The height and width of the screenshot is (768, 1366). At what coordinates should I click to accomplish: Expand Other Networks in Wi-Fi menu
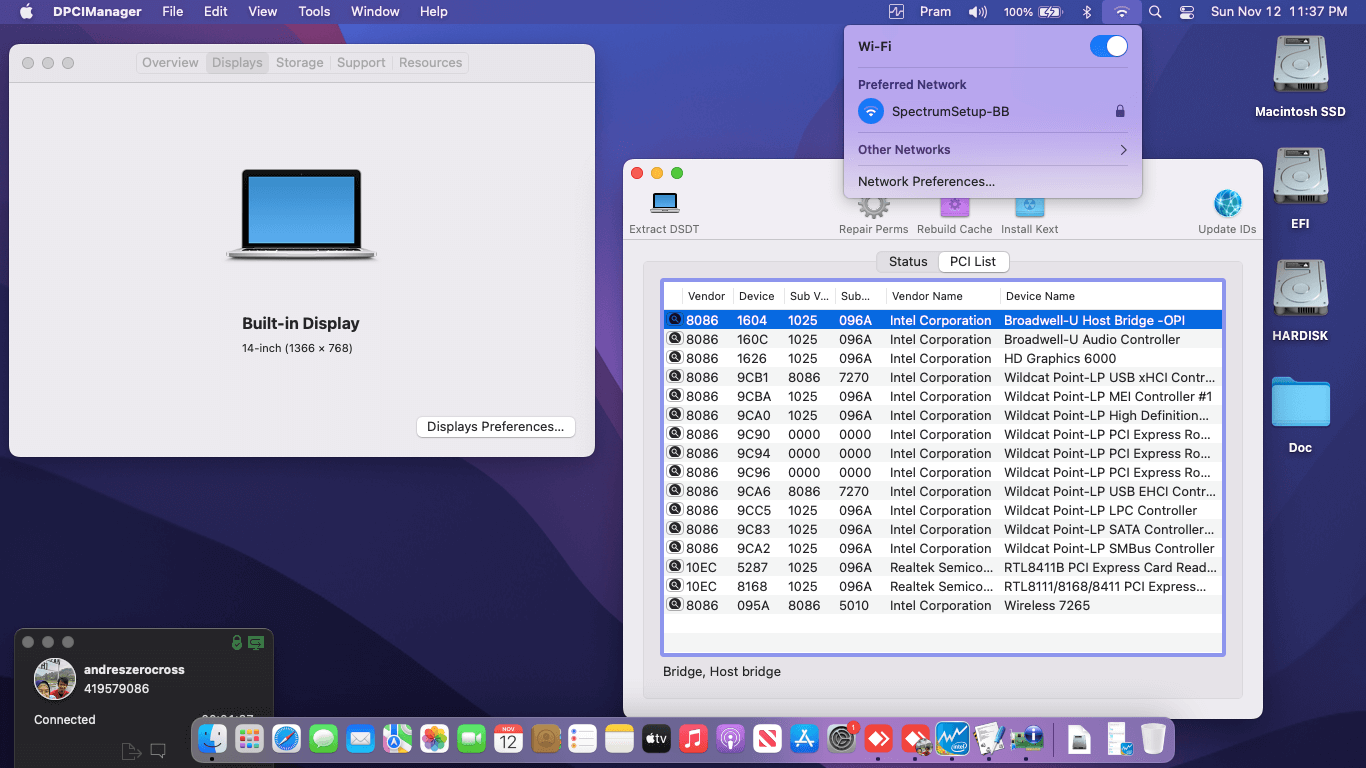coord(992,149)
